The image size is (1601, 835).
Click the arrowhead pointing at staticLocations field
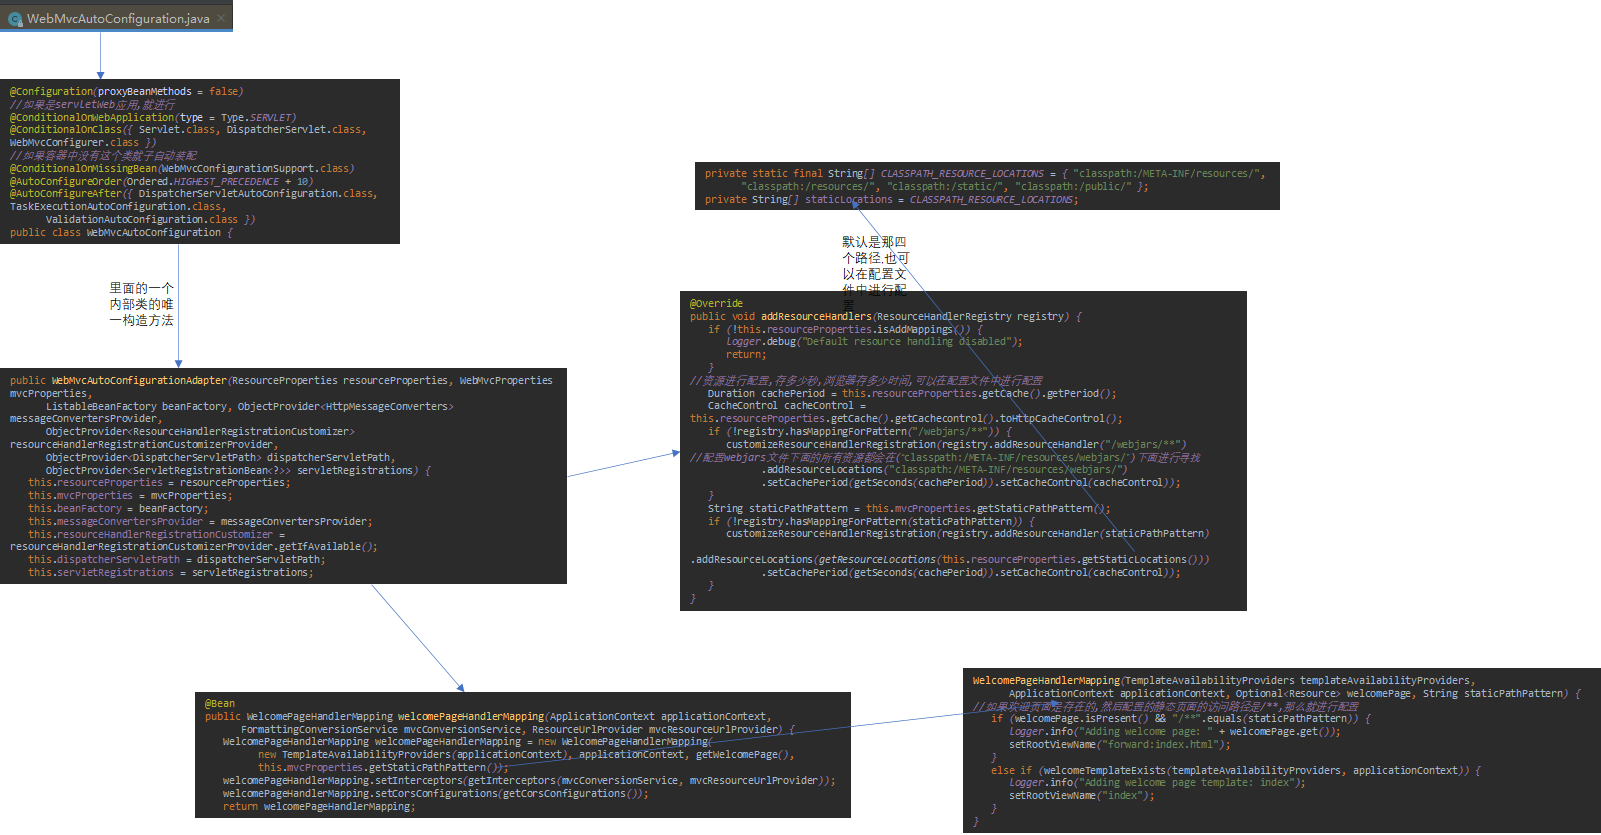856,204
